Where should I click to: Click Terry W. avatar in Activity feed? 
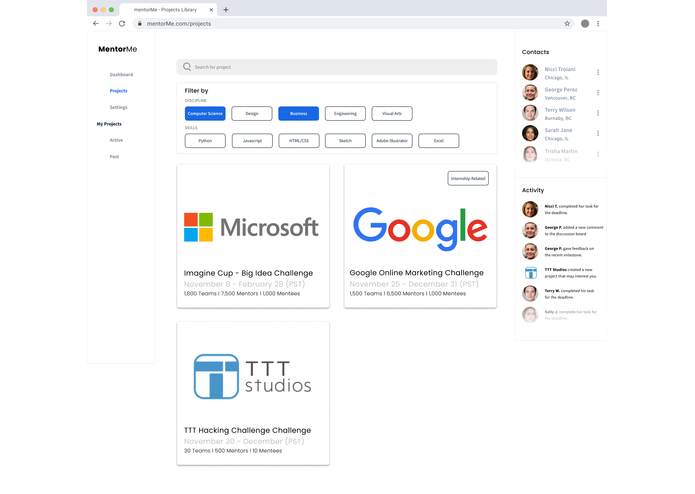pyautogui.click(x=530, y=293)
